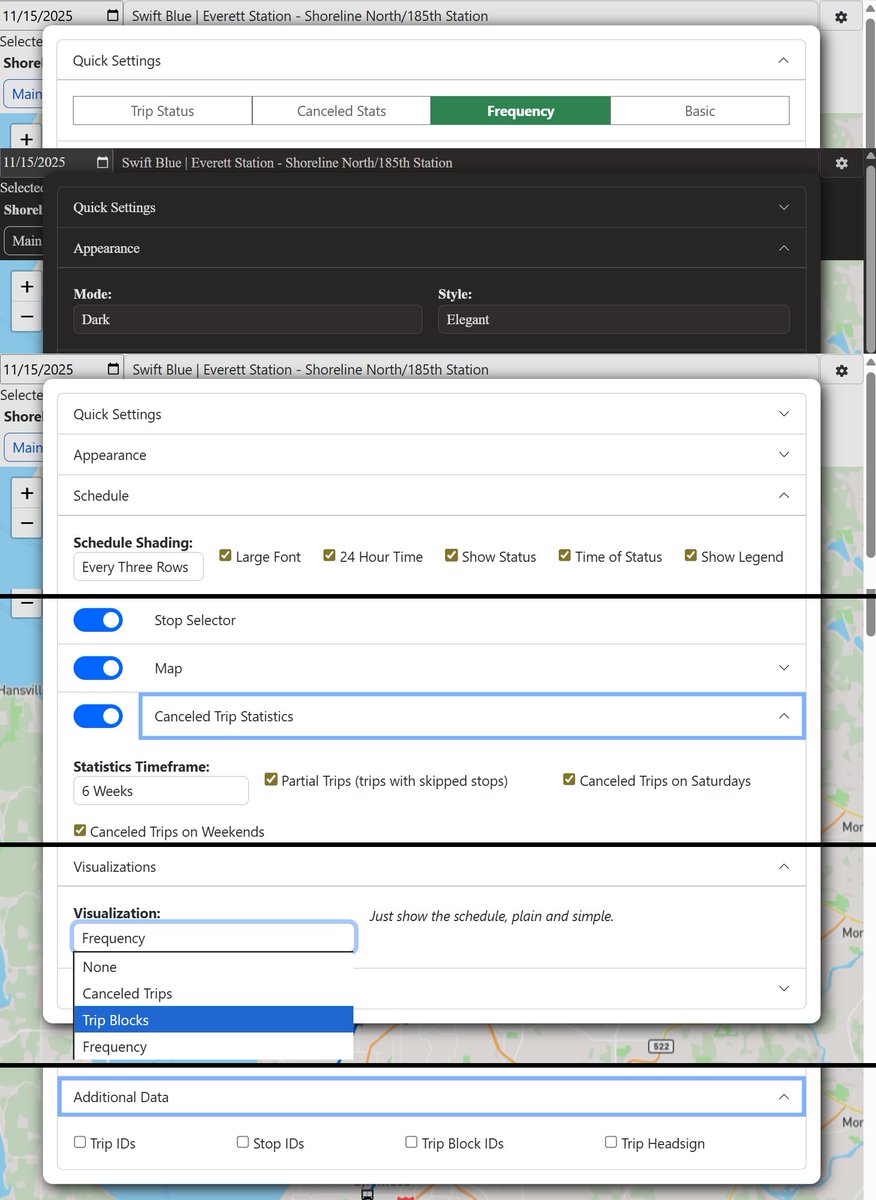Expand the light-theme Appearance section

pyautogui.click(x=431, y=455)
